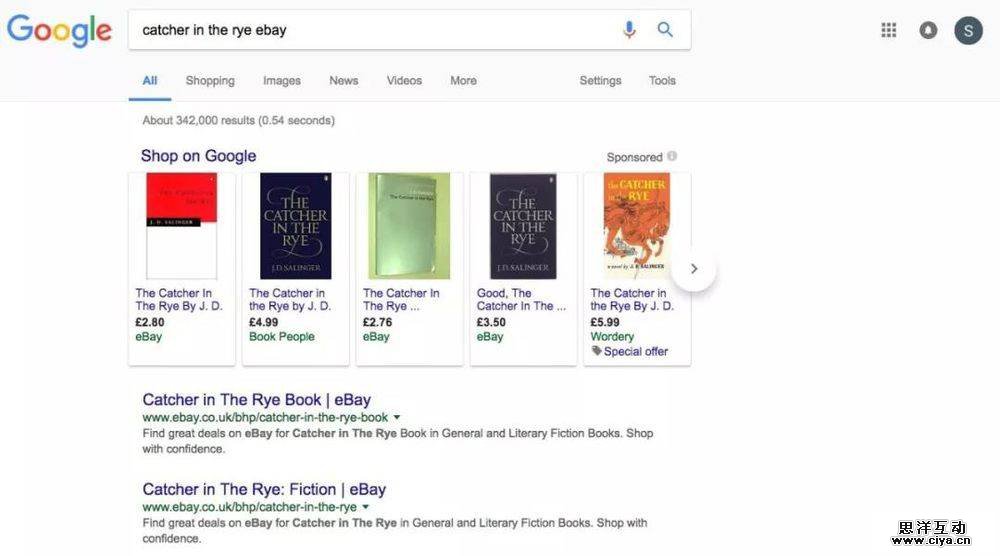Click the Sponsored info icon
The height and width of the screenshot is (556, 1000).
coord(672,156)
